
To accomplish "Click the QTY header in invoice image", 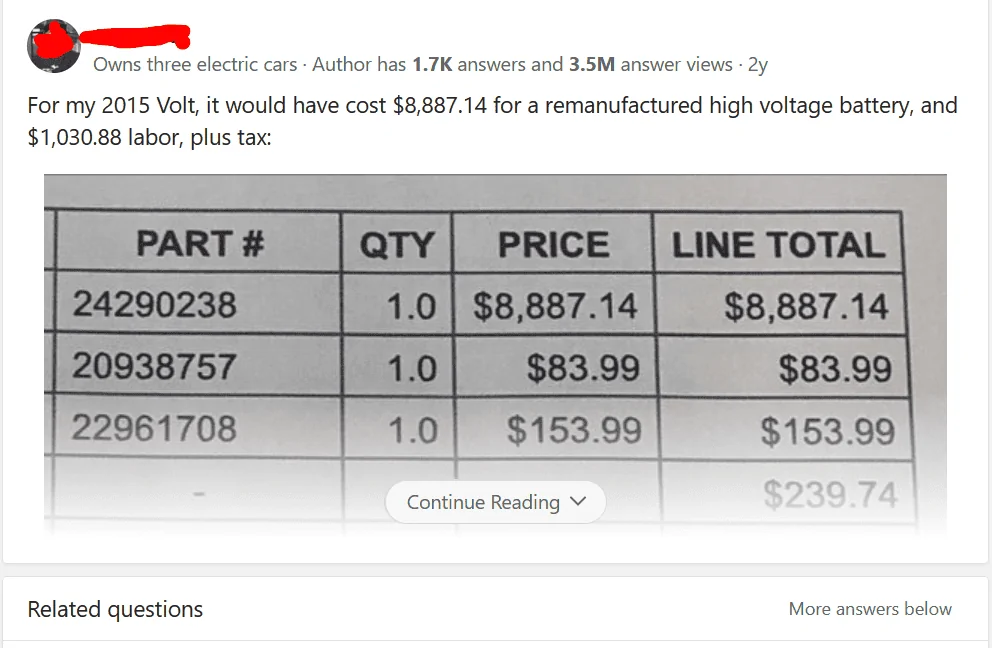I will (x=397, y=245).
